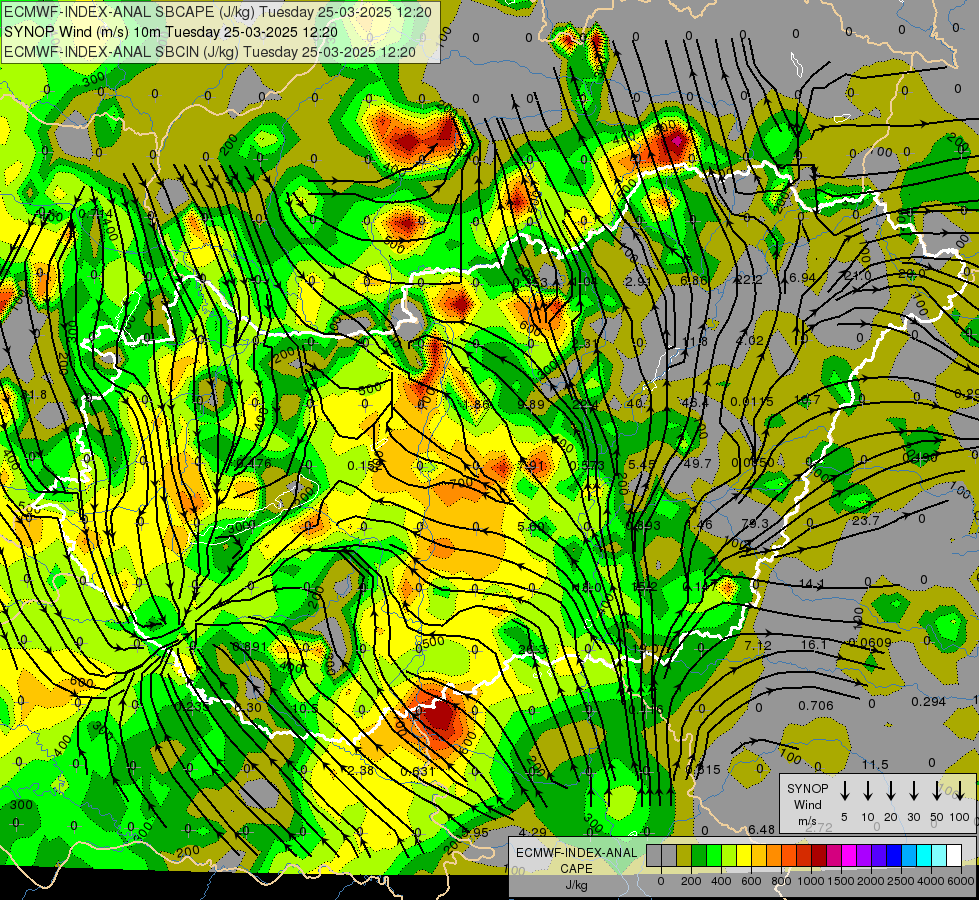Screen dimensions: 979x900
Task: Click the 100 m/s wind arrow in legend
Action: coord(960,791)
